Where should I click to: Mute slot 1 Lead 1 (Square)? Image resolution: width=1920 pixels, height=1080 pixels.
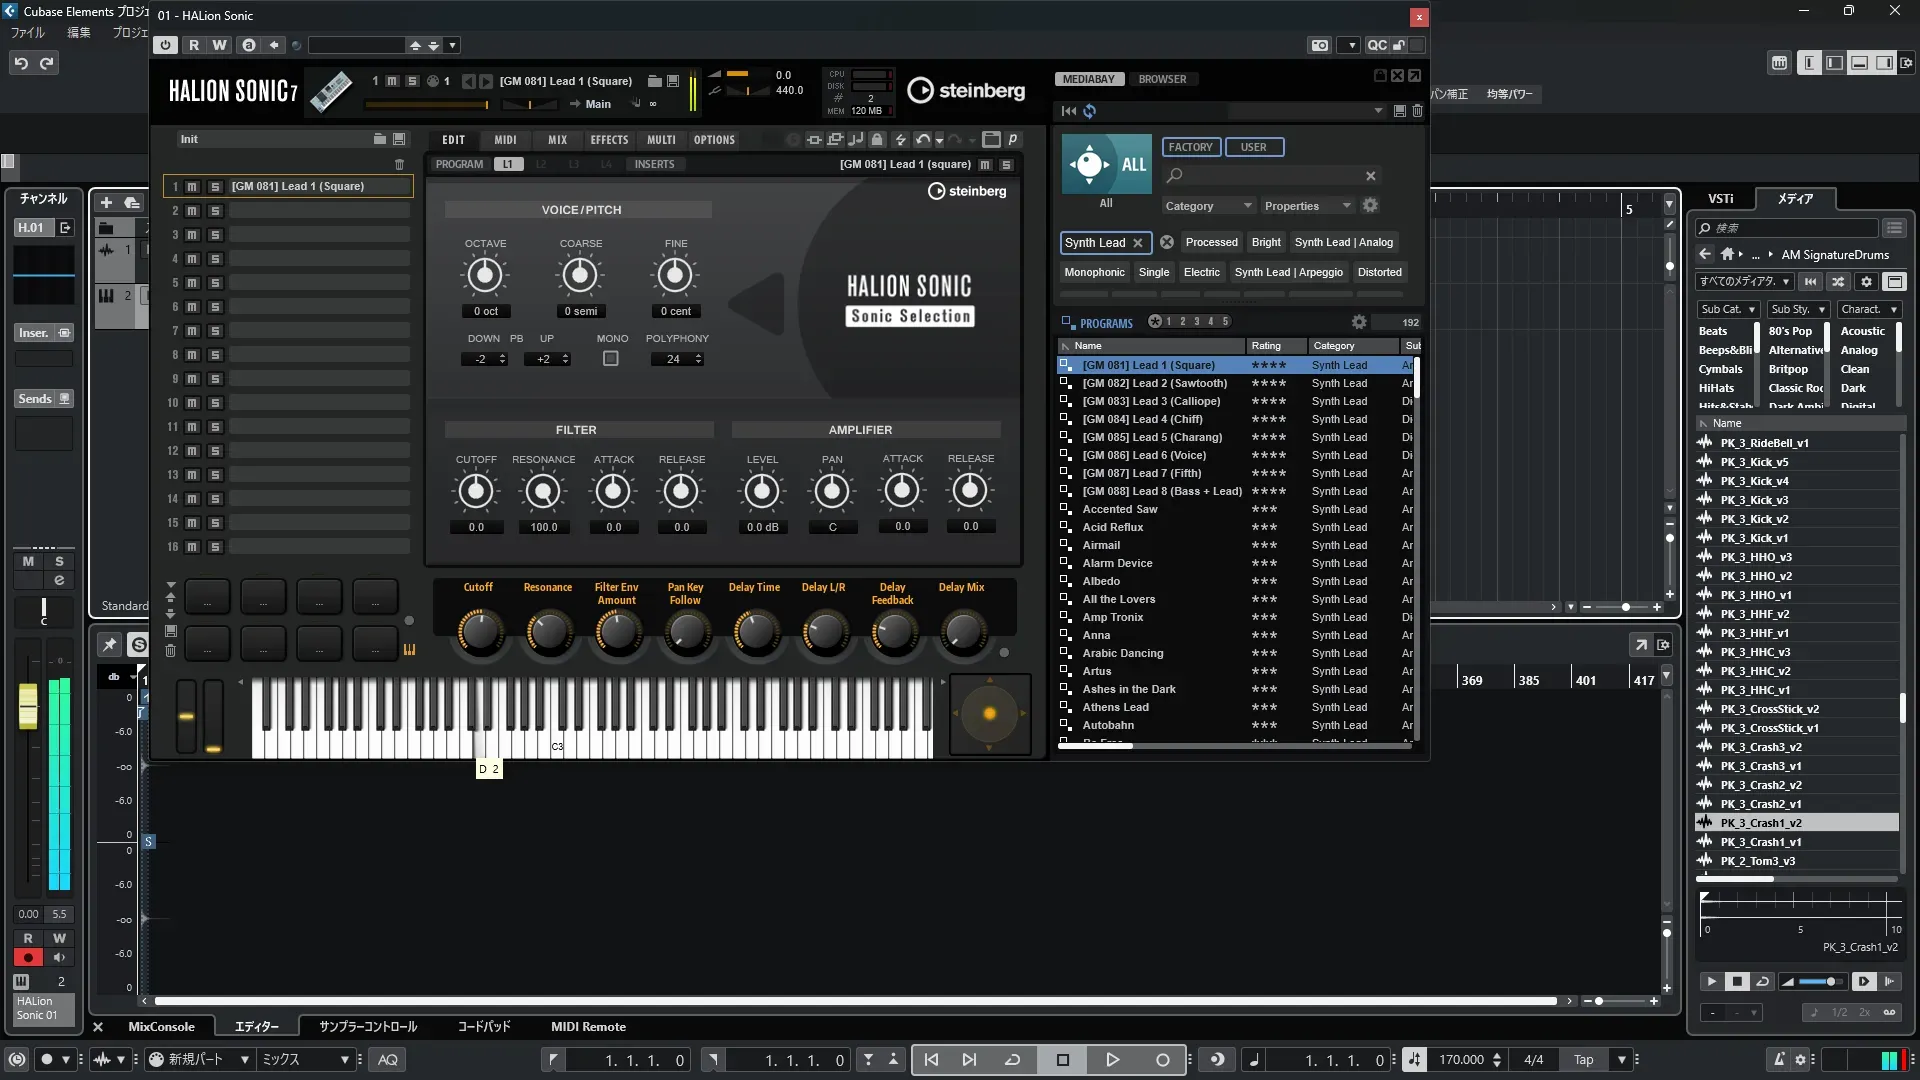[192, 187]
